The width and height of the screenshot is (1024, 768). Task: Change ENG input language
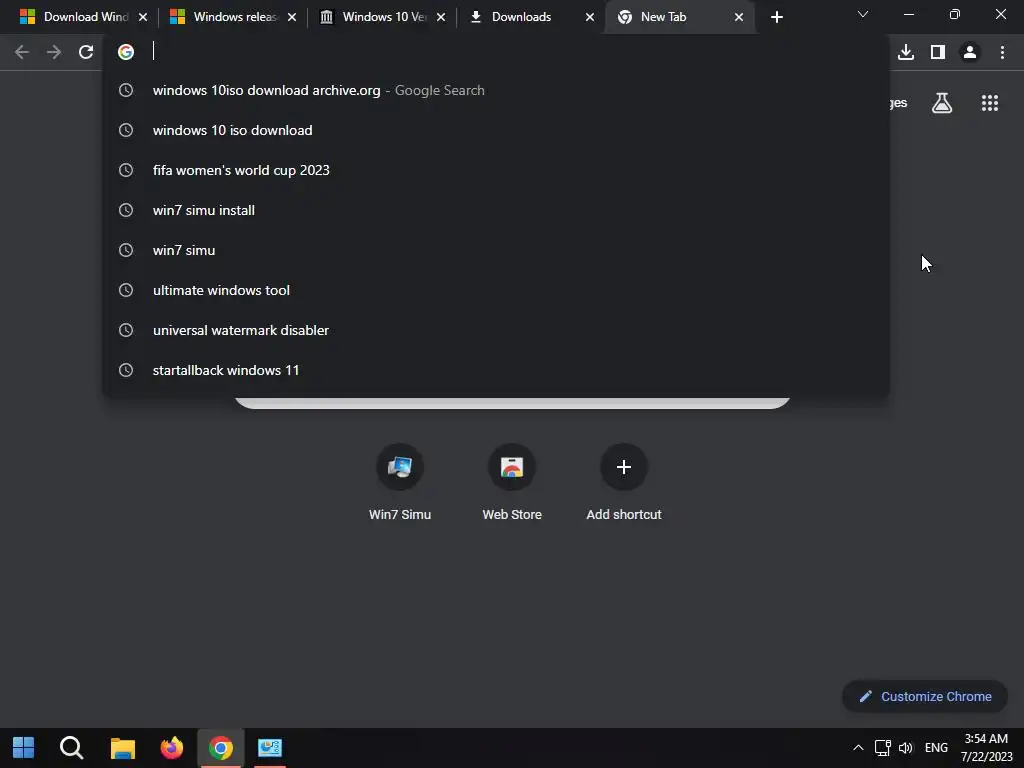click(x=936, y=748)
